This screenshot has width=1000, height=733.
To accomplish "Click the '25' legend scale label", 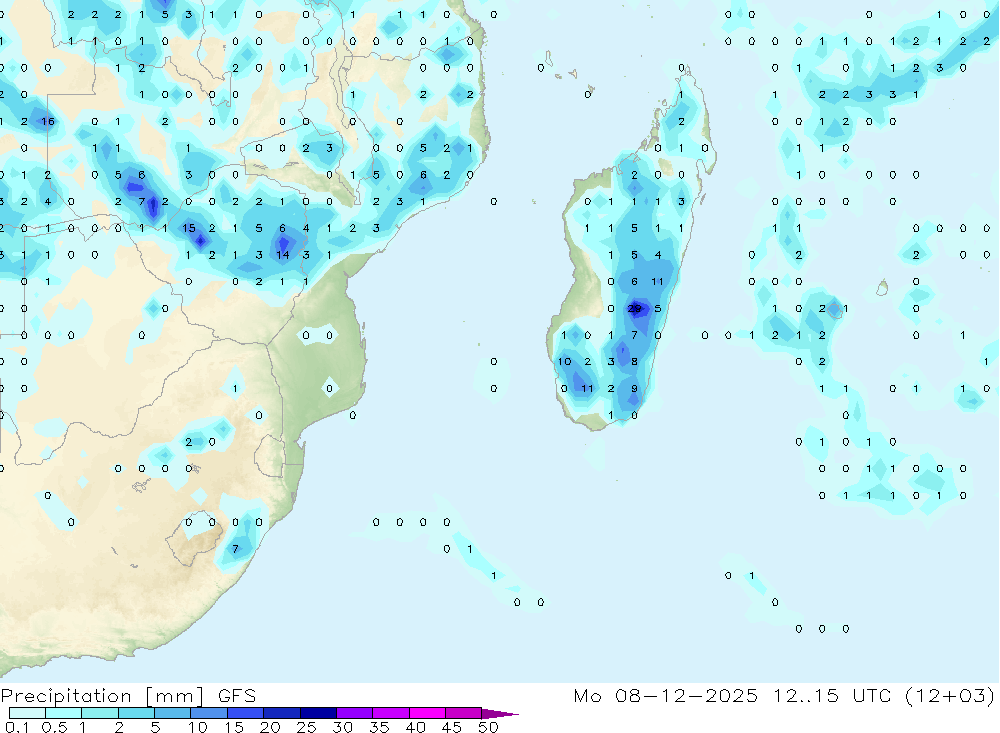I will 306,727.
